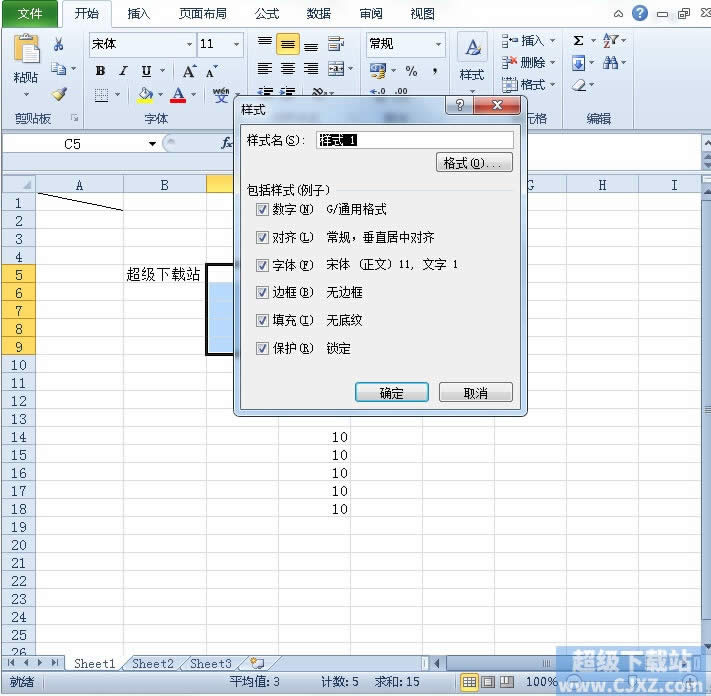Toggle bold formatting

click(100, 71)
